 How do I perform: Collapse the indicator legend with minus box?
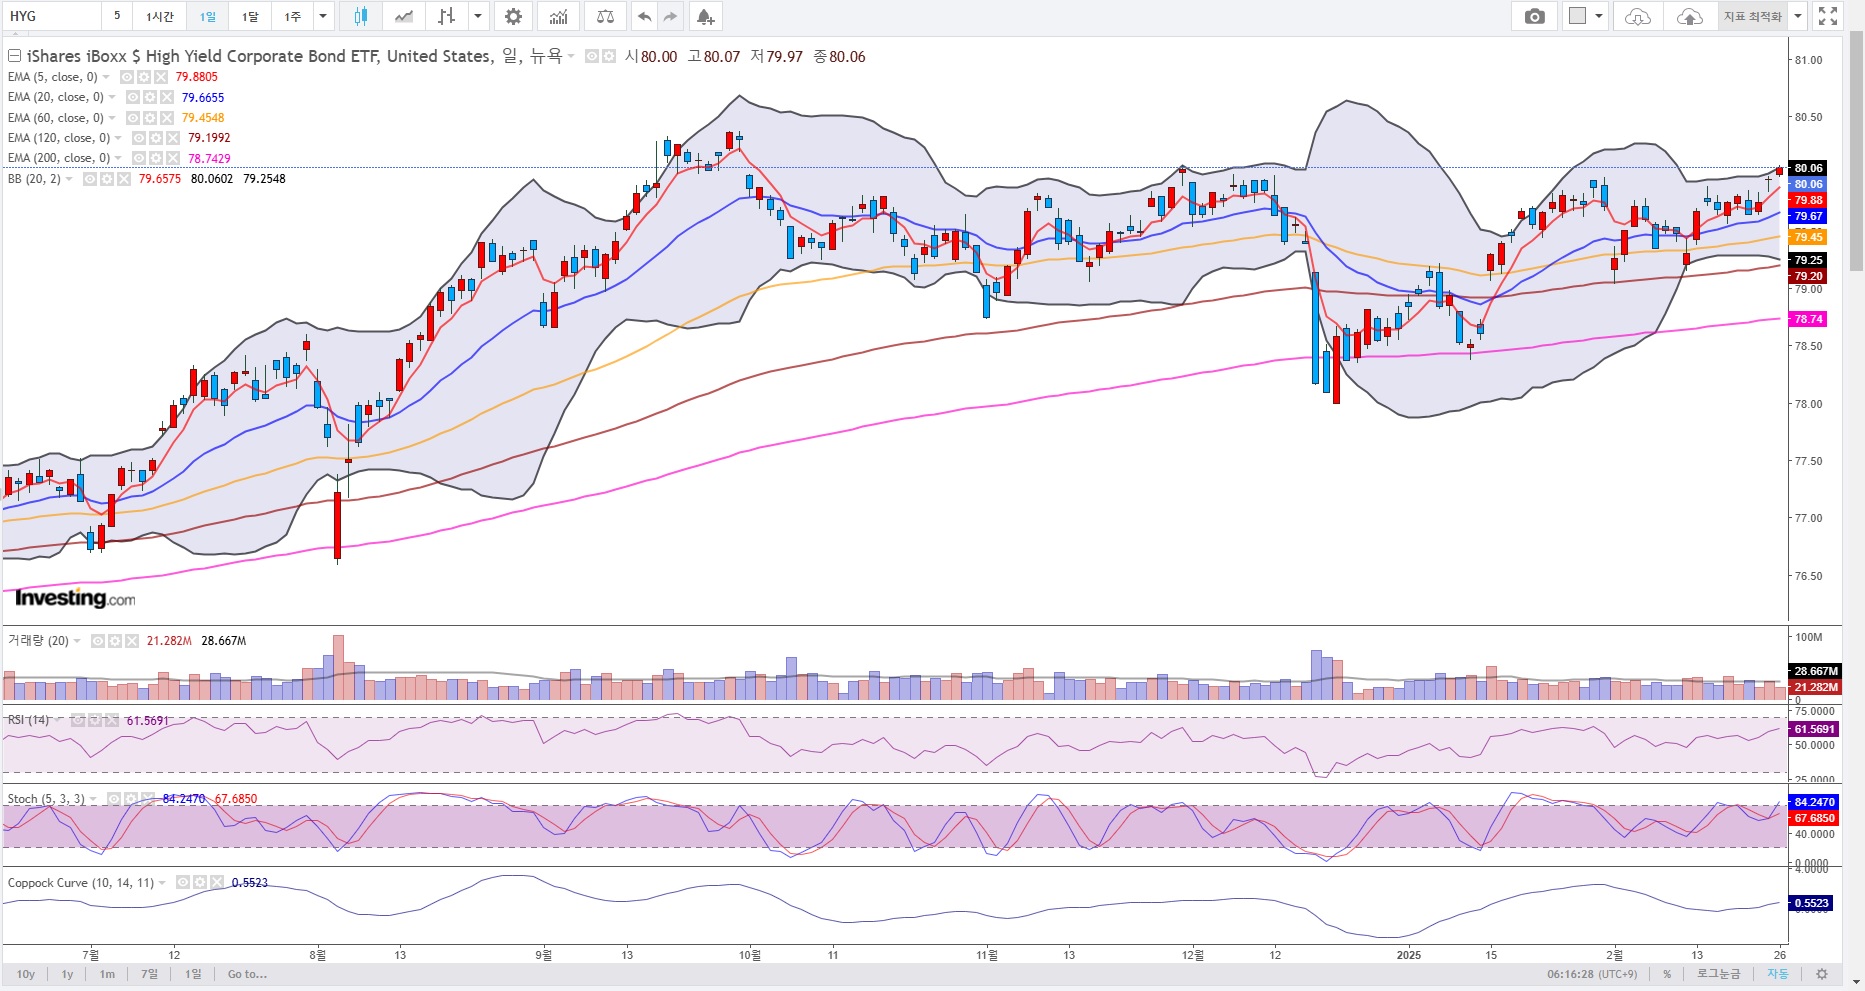15,56
